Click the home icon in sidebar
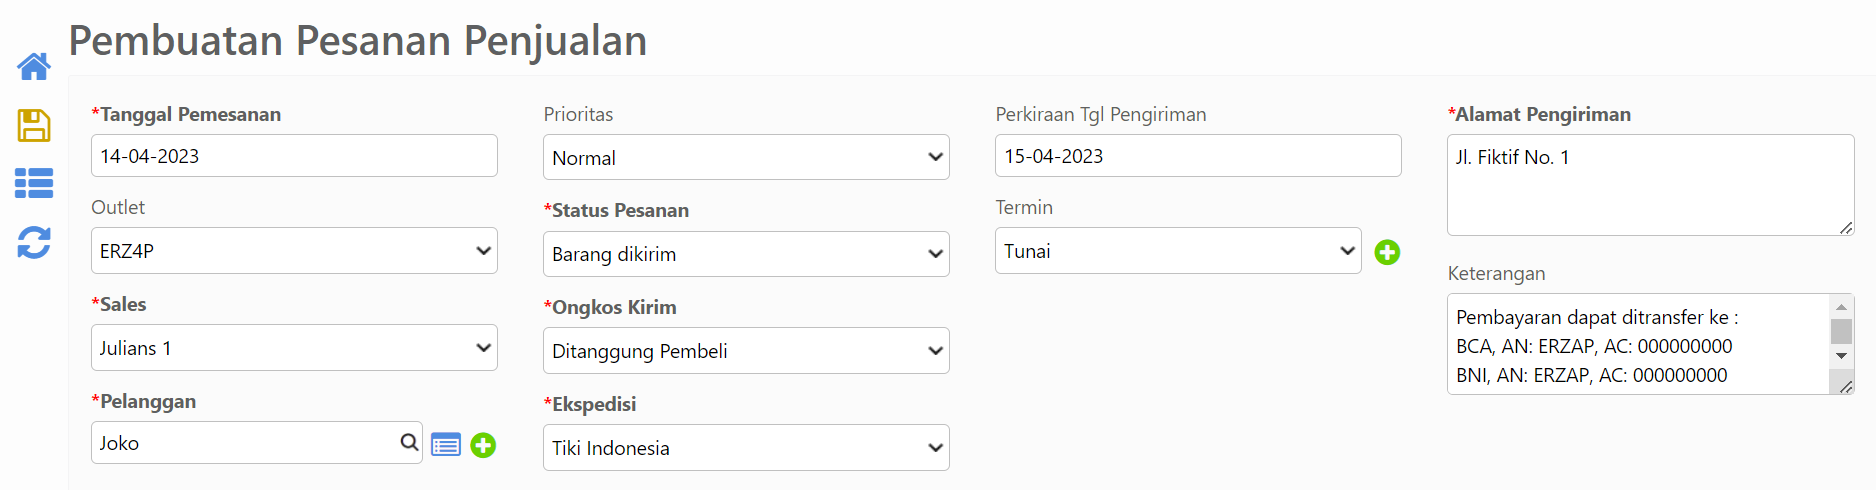The height and width of the screenshot is (490, 1876). pos(34,67)
